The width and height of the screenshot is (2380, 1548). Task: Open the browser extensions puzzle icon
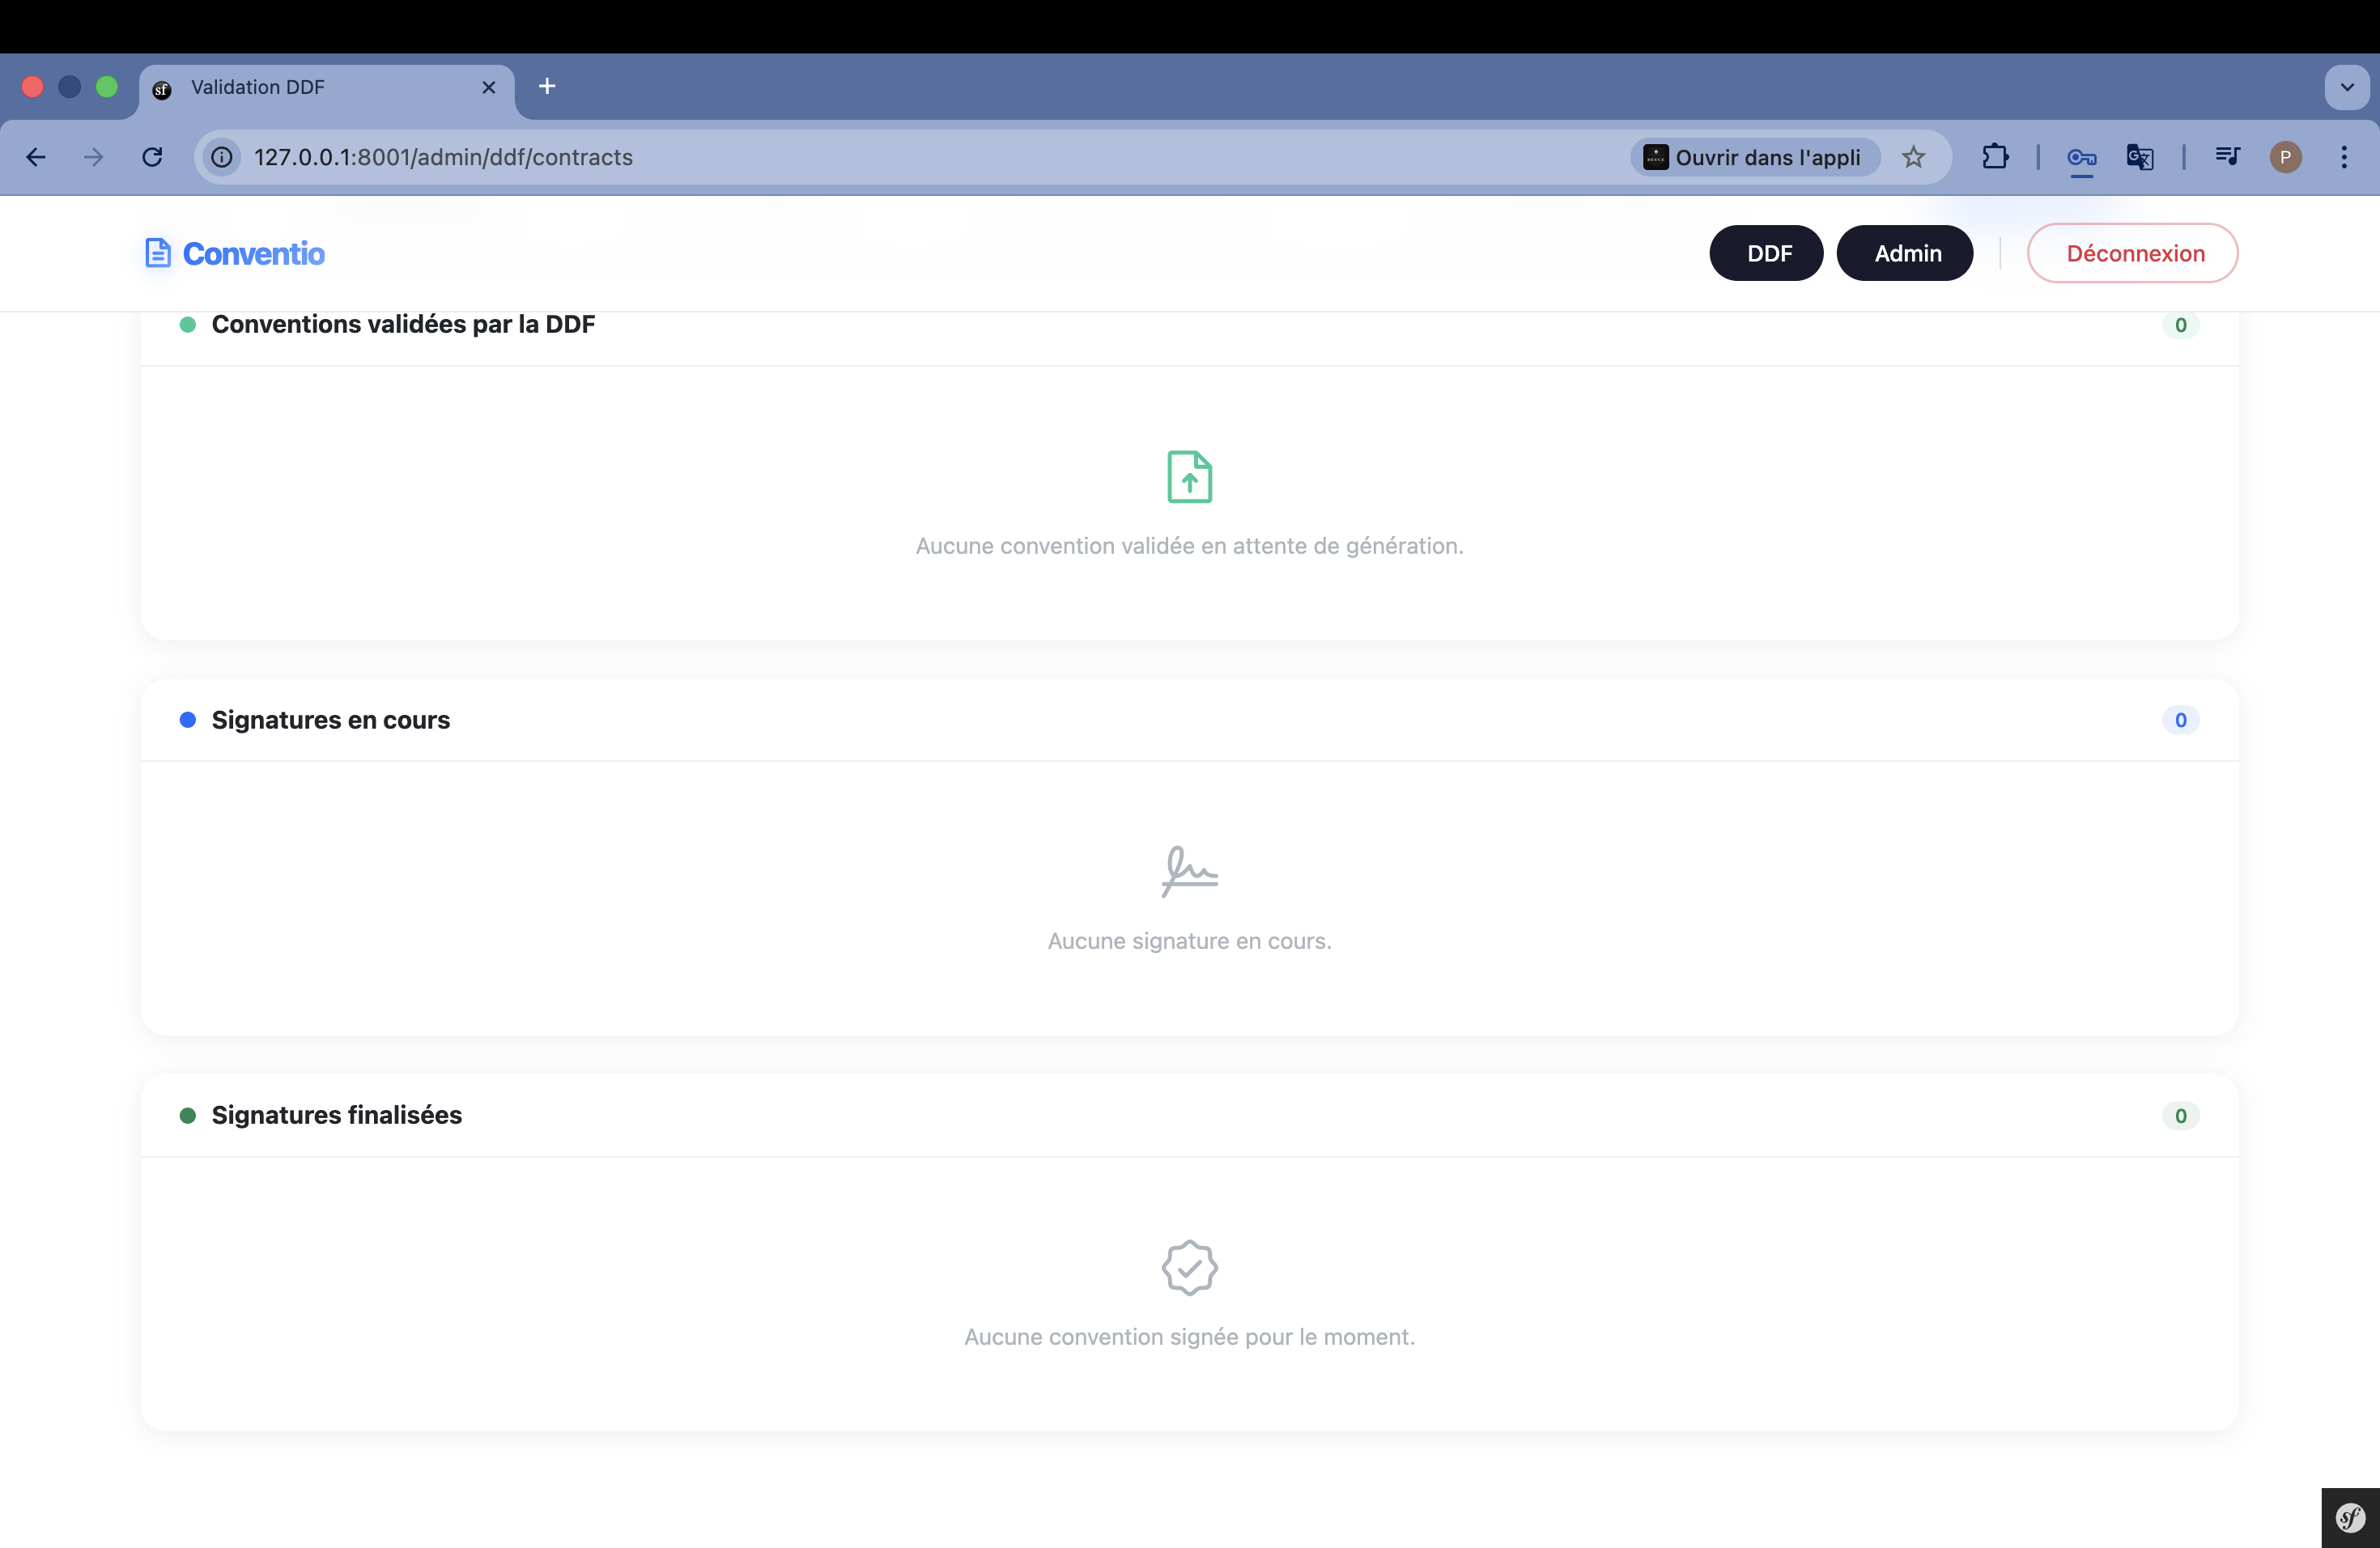click(x=1996, y=157)
